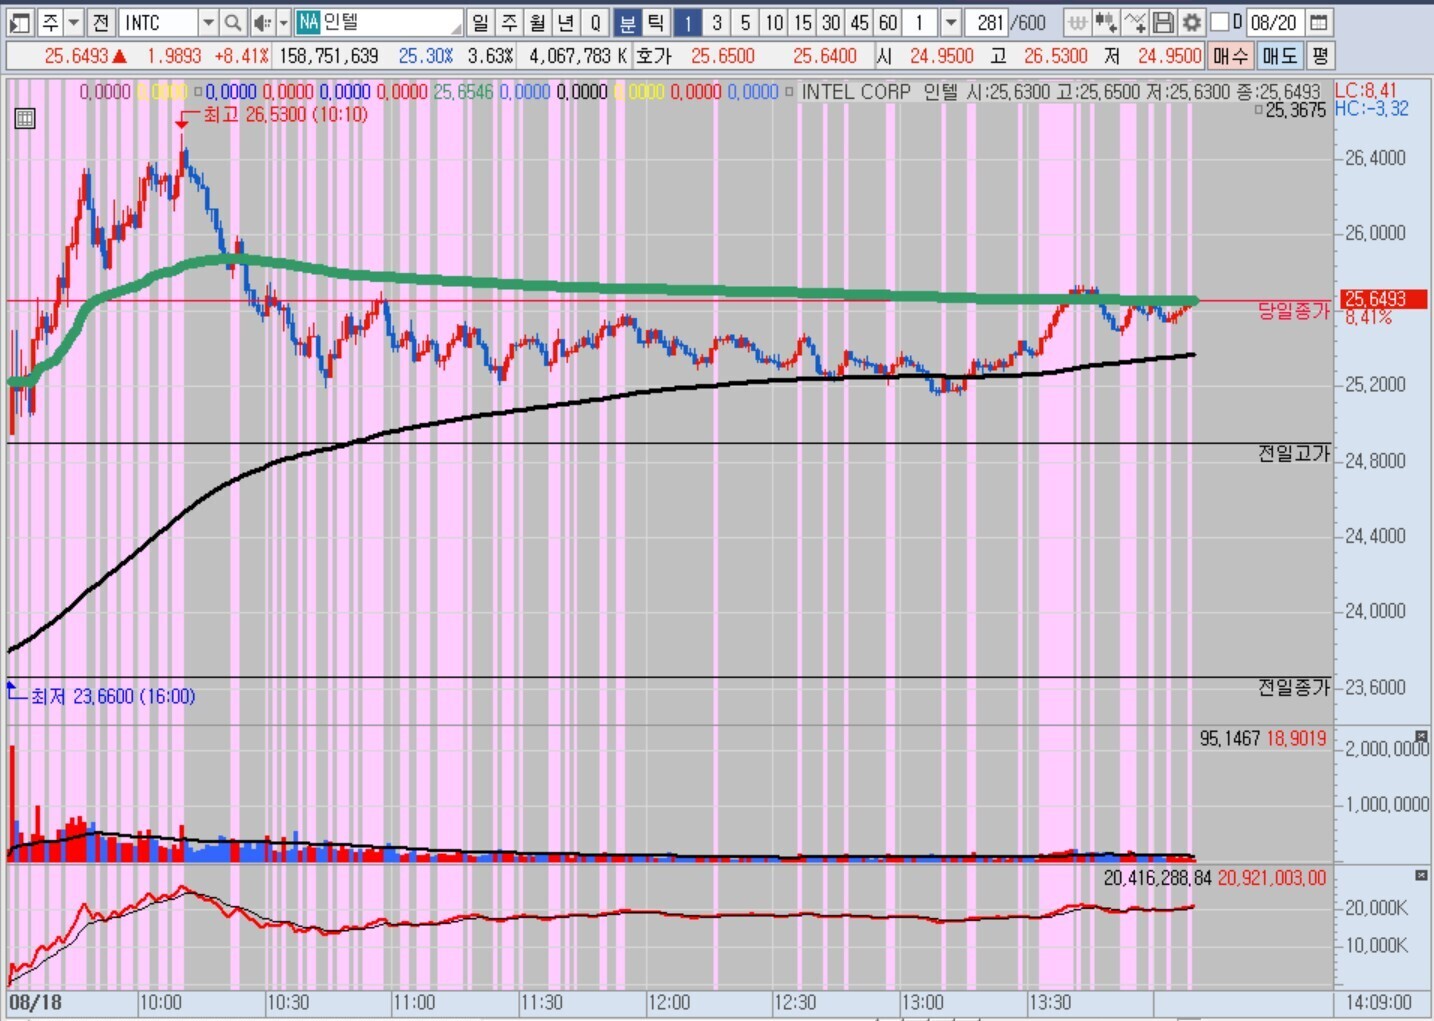Select the 틱 tick chart tab
The image size is (1434, 1021).
(x=655, y=22)
